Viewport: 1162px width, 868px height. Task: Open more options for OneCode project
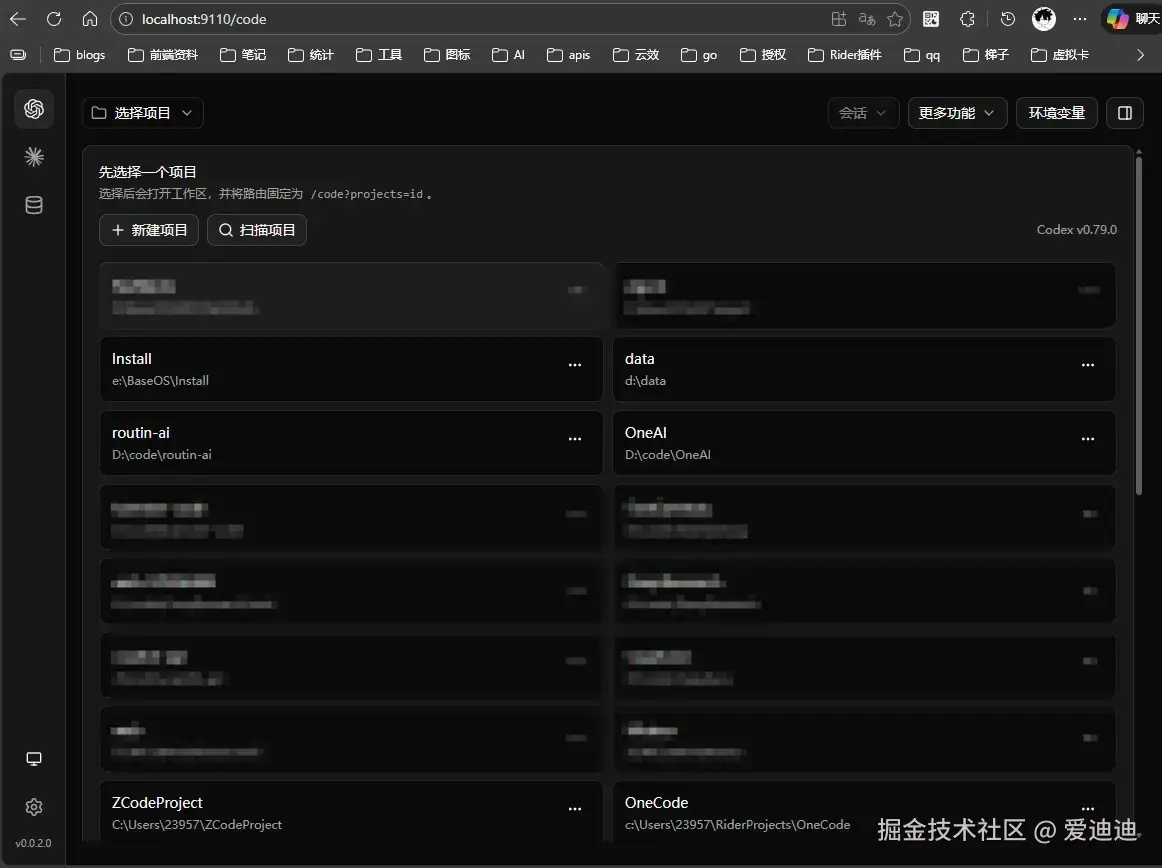(x=1088, y=808)
